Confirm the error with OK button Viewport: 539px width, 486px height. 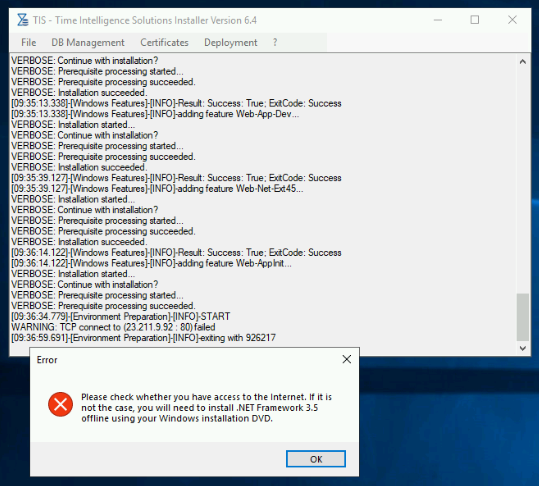[x=316, y=459]
